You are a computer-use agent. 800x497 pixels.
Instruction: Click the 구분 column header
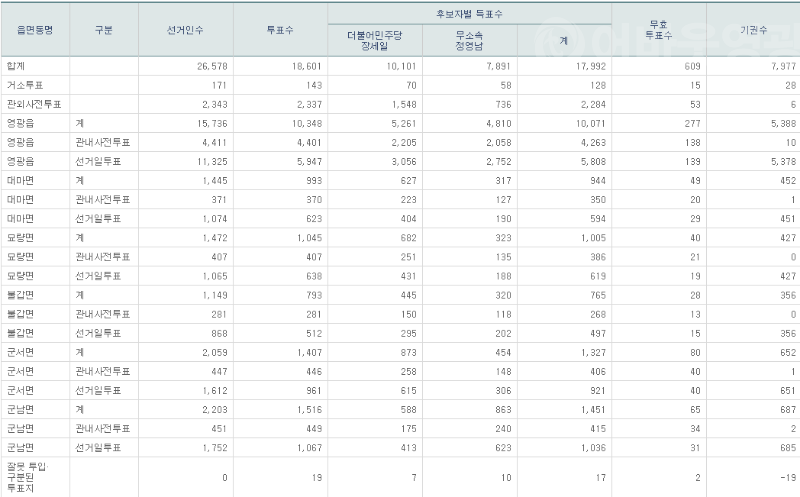pyautogui.click(x=103, y=29)
